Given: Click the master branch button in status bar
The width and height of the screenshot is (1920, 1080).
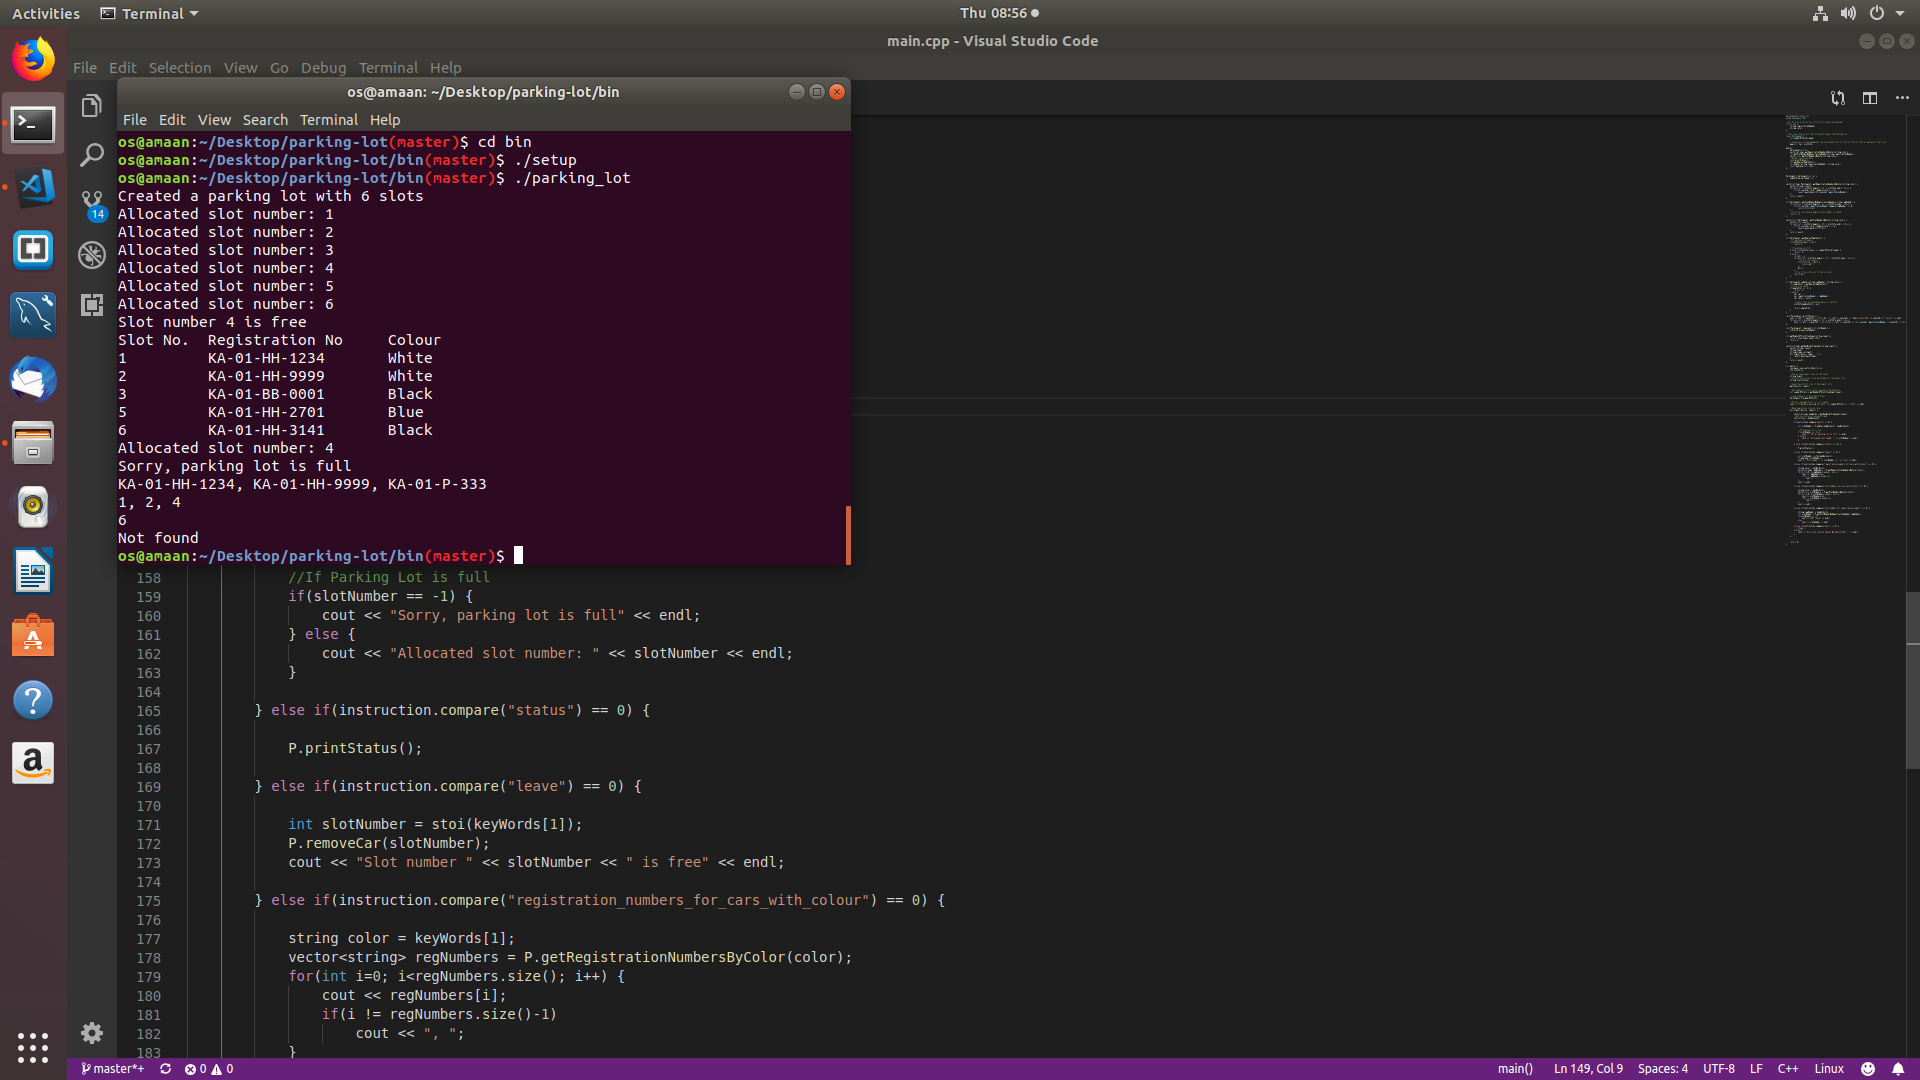Looking at the screenshot, I should click(x=112, y=1069).
